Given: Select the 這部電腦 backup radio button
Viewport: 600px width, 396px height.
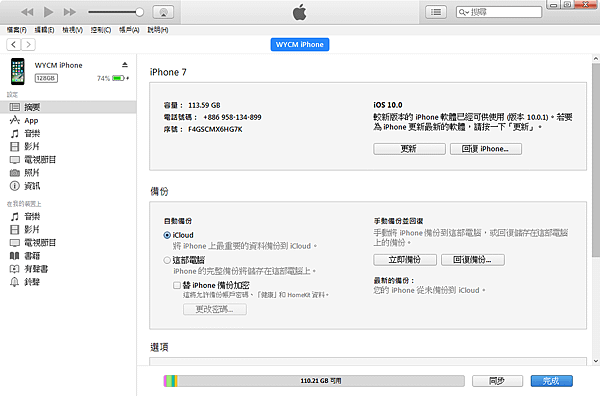Looking at the screenshot, I should tap(167, 260).
